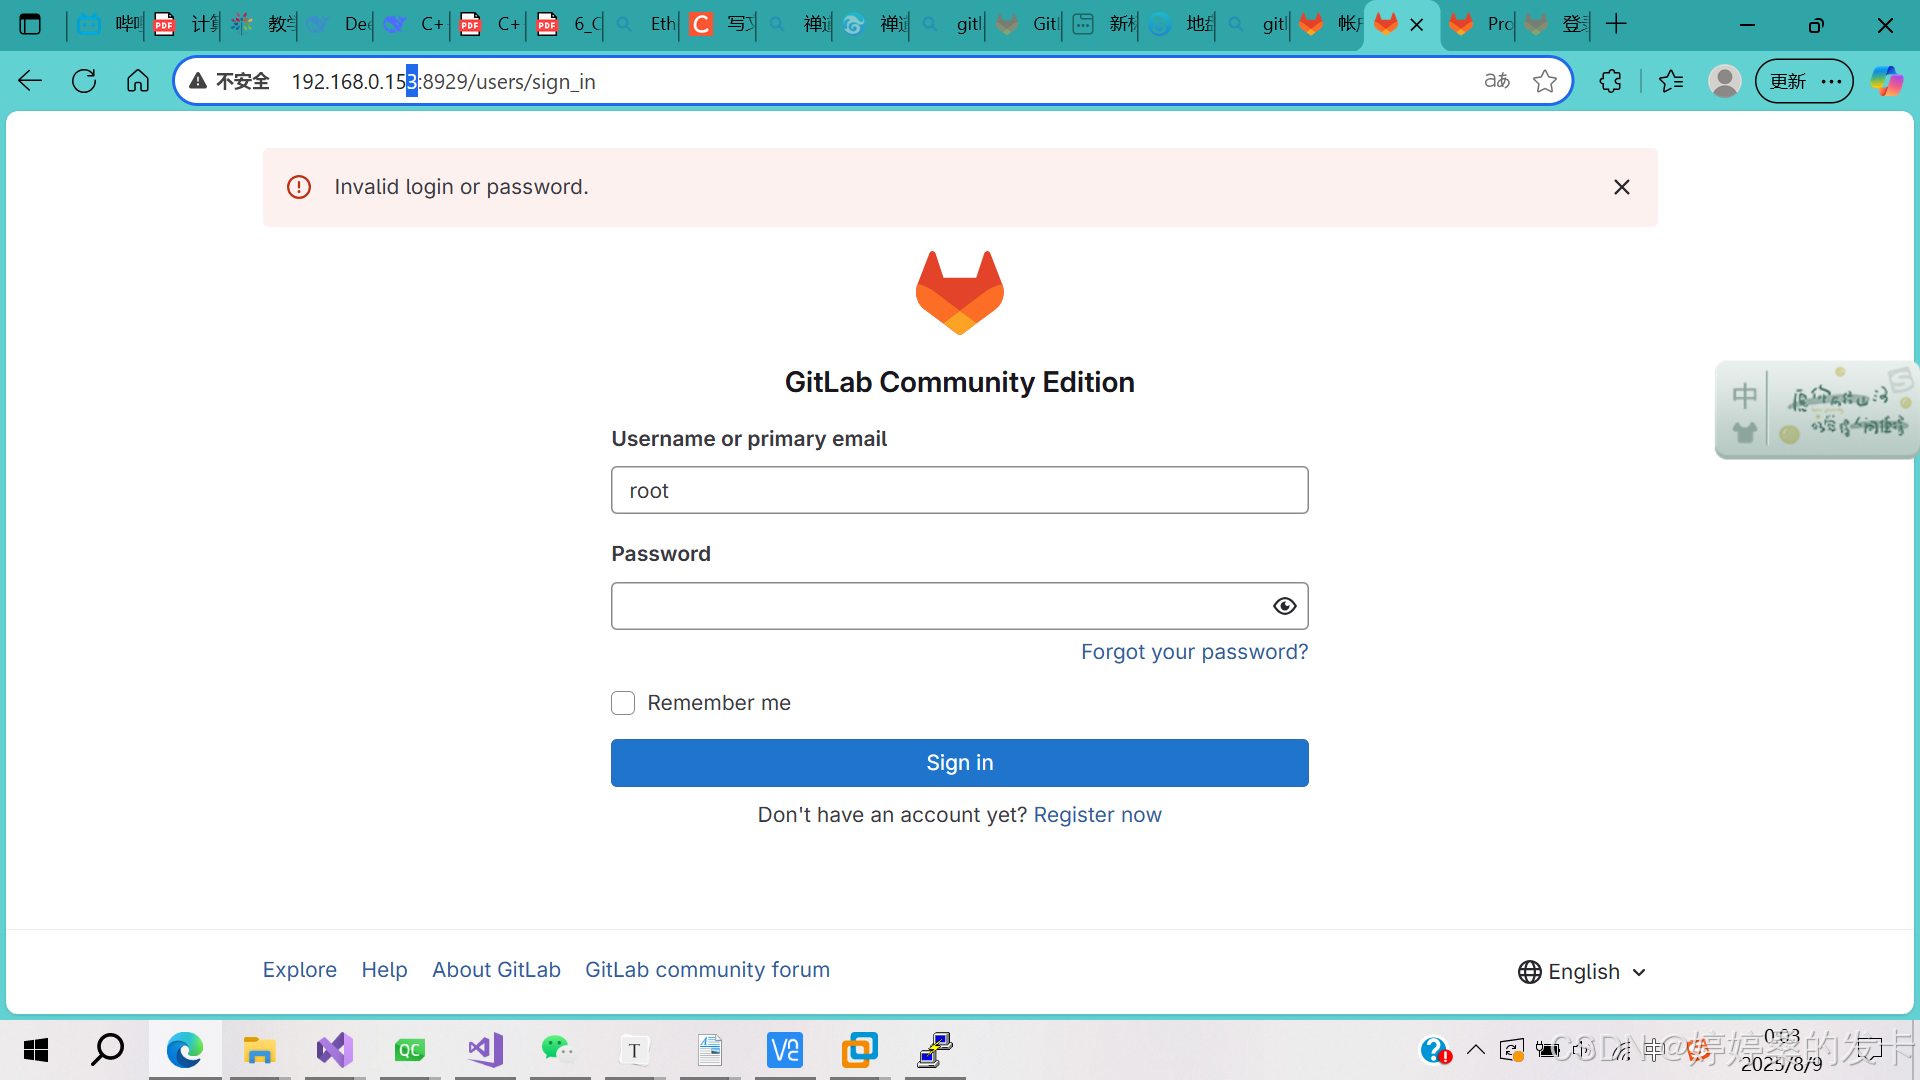Open a new tab with plus button
The width and height of the screenshot is (1920, 1080).
1616,24
